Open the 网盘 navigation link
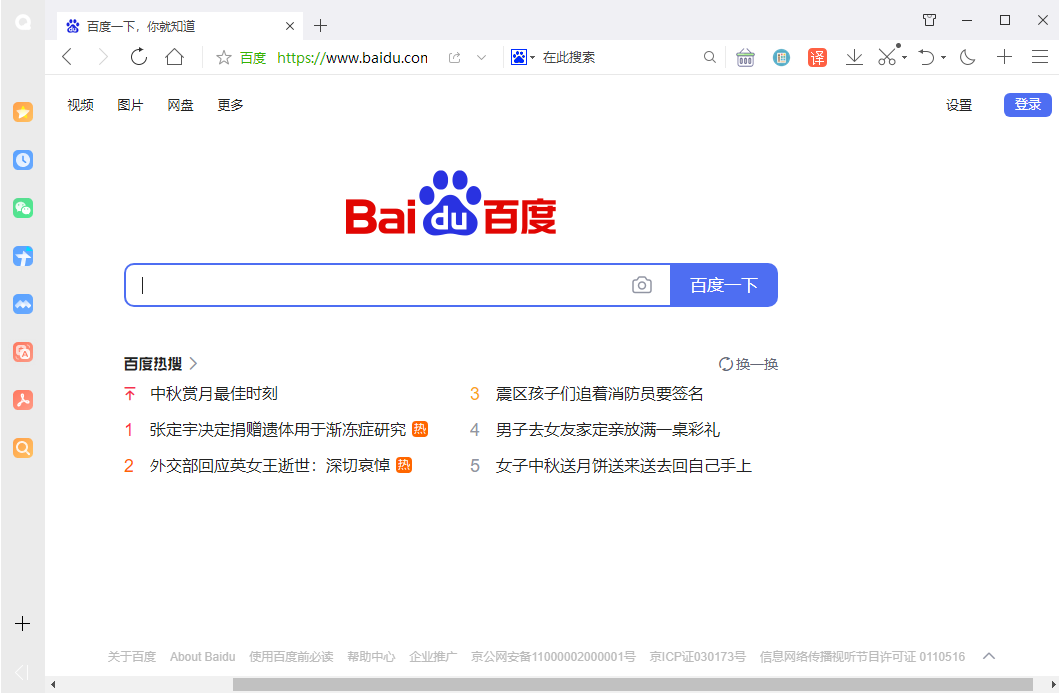Screen dimensions: 1059x694 tap(180, 105)
